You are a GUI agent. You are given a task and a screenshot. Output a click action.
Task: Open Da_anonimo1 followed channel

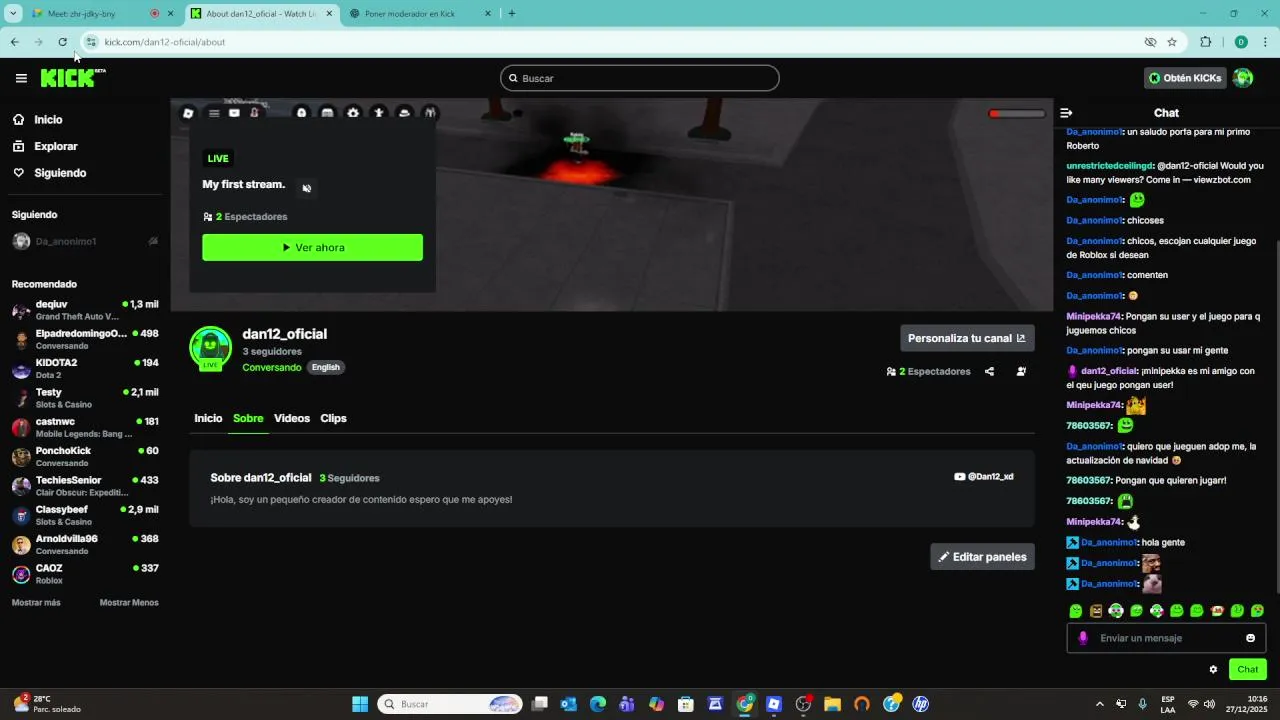tap(85, 241)
